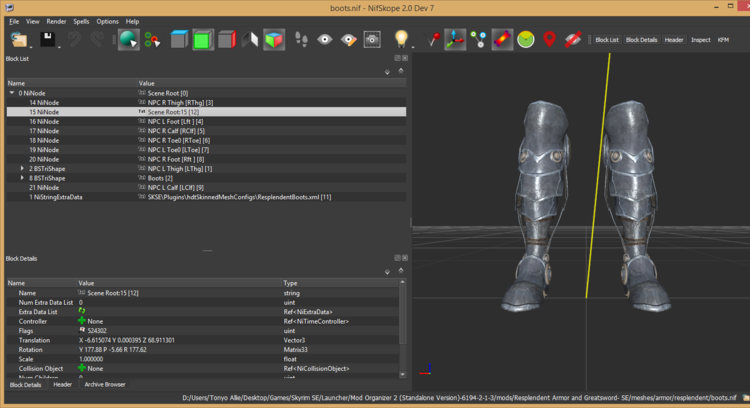The image size is (750, 408).
Task: Open file using the Load folder icon
Action: coord(19,39)
